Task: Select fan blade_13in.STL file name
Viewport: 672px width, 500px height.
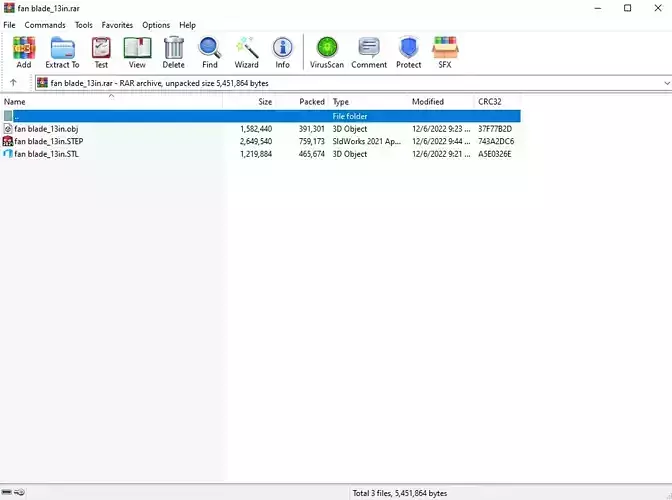Action: pos(46,154)
